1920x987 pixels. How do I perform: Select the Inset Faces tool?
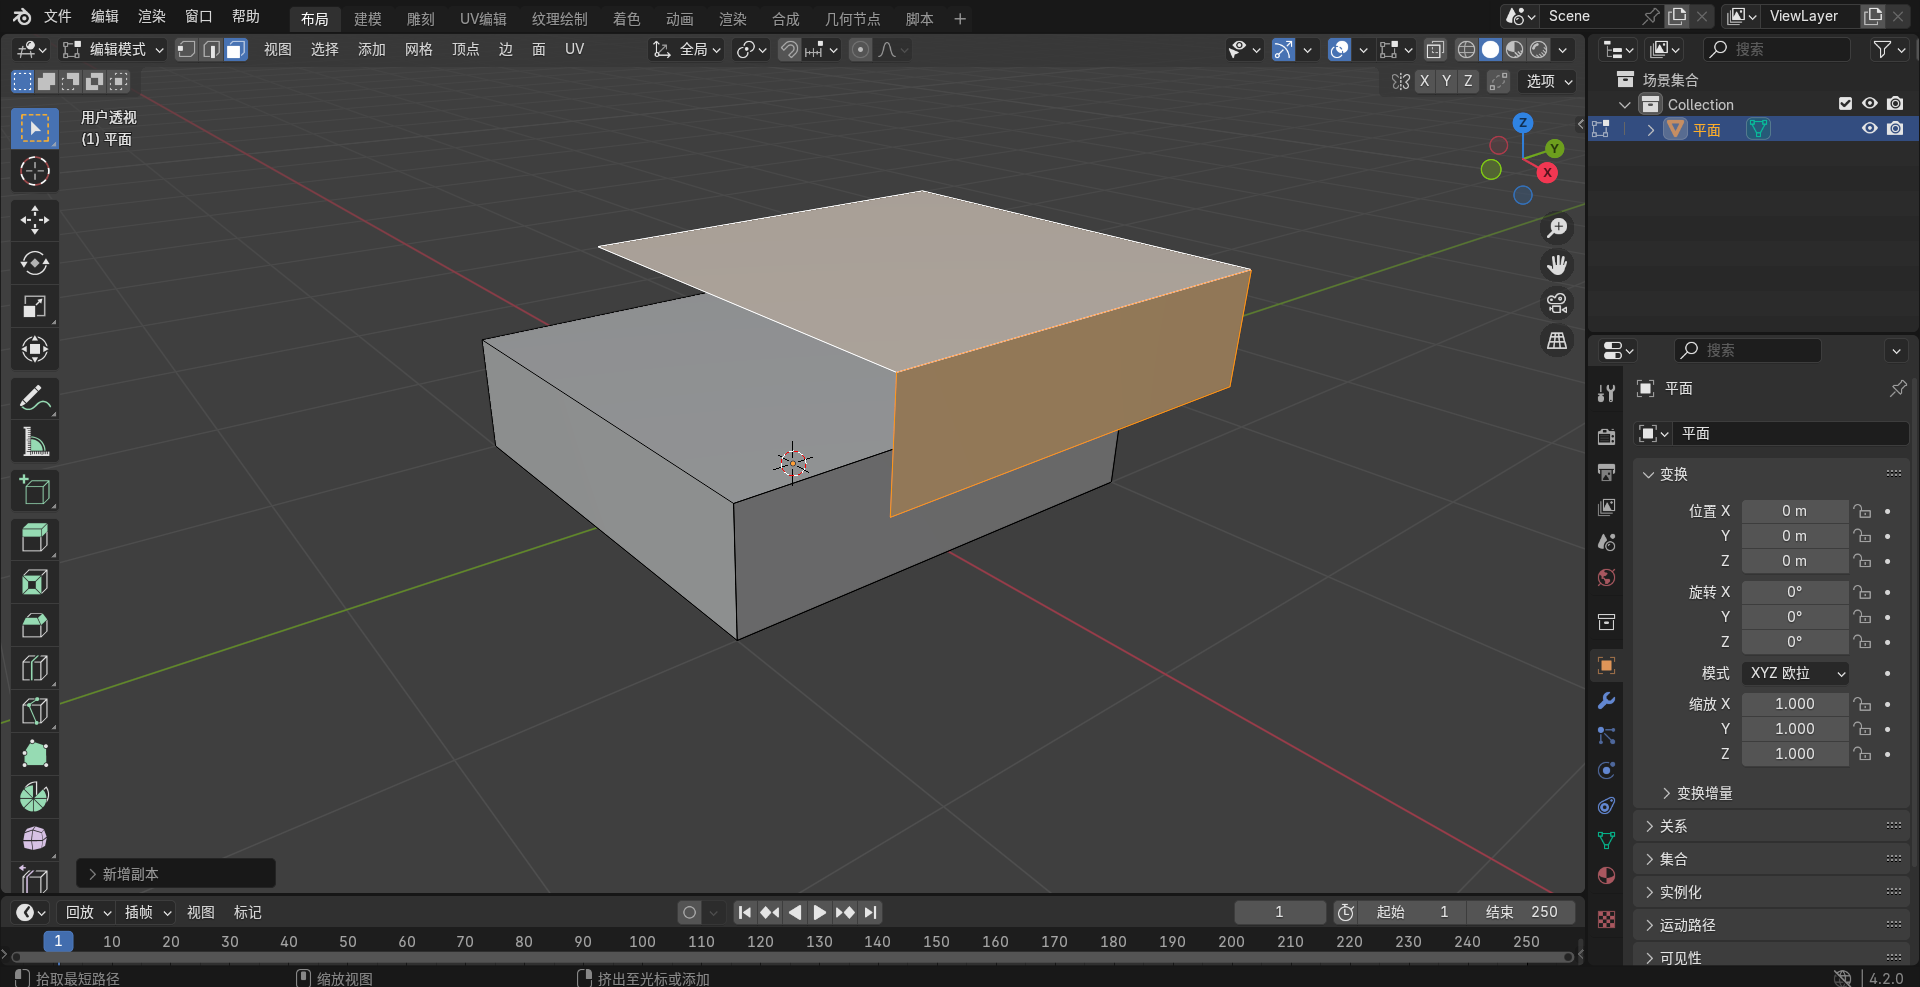(35, 582)
